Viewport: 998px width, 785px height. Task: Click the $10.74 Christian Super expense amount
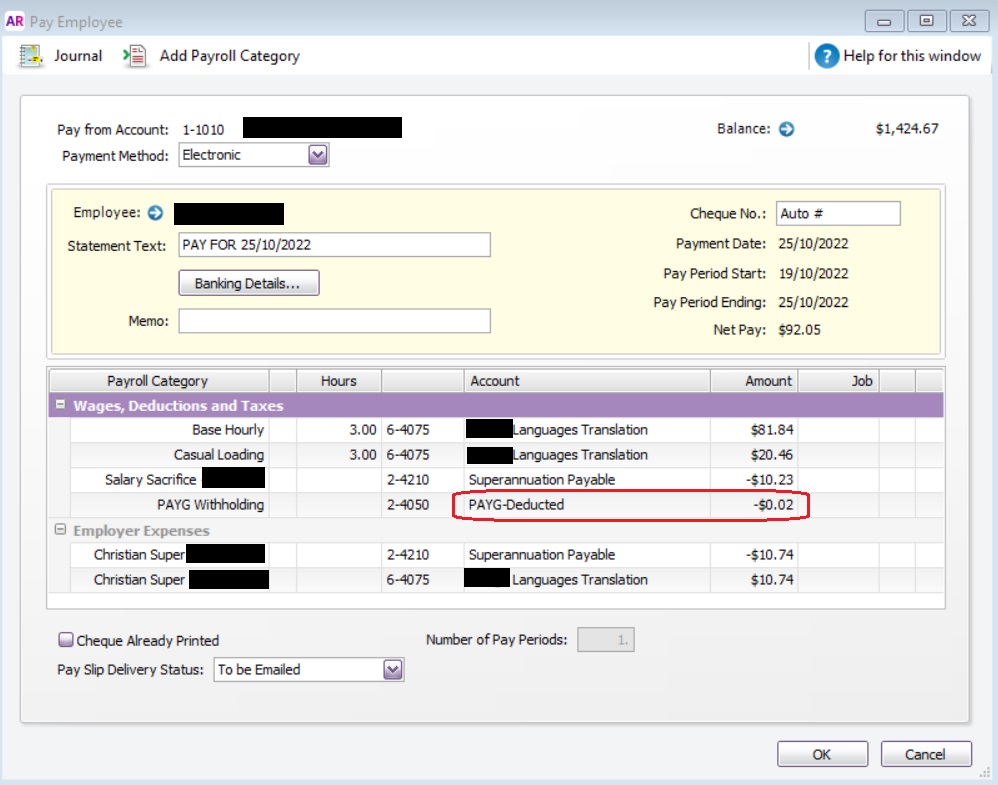pyautogui.click(x=771, y=579)
